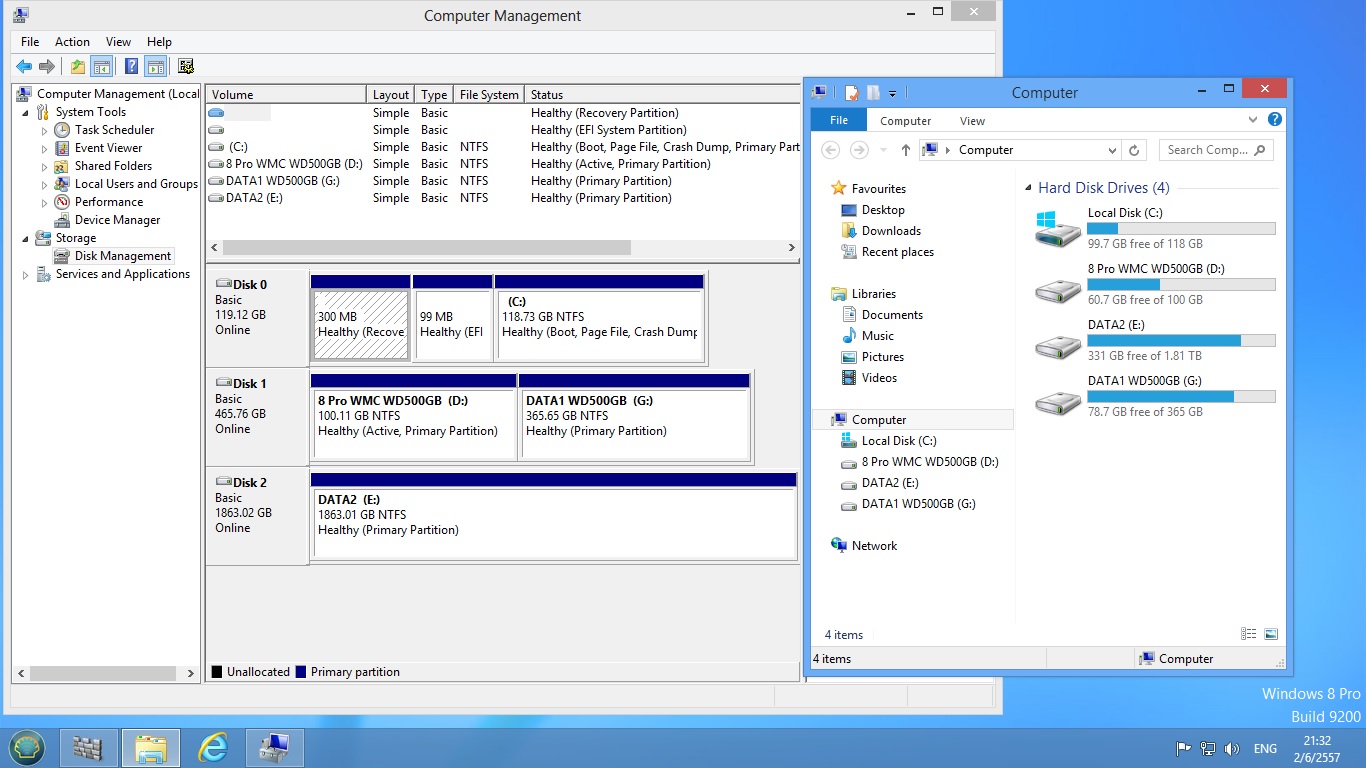This screenshot has height=768, width=1366.
Task: Expand the Task Scheduler tree node
Action: point(44,131)
